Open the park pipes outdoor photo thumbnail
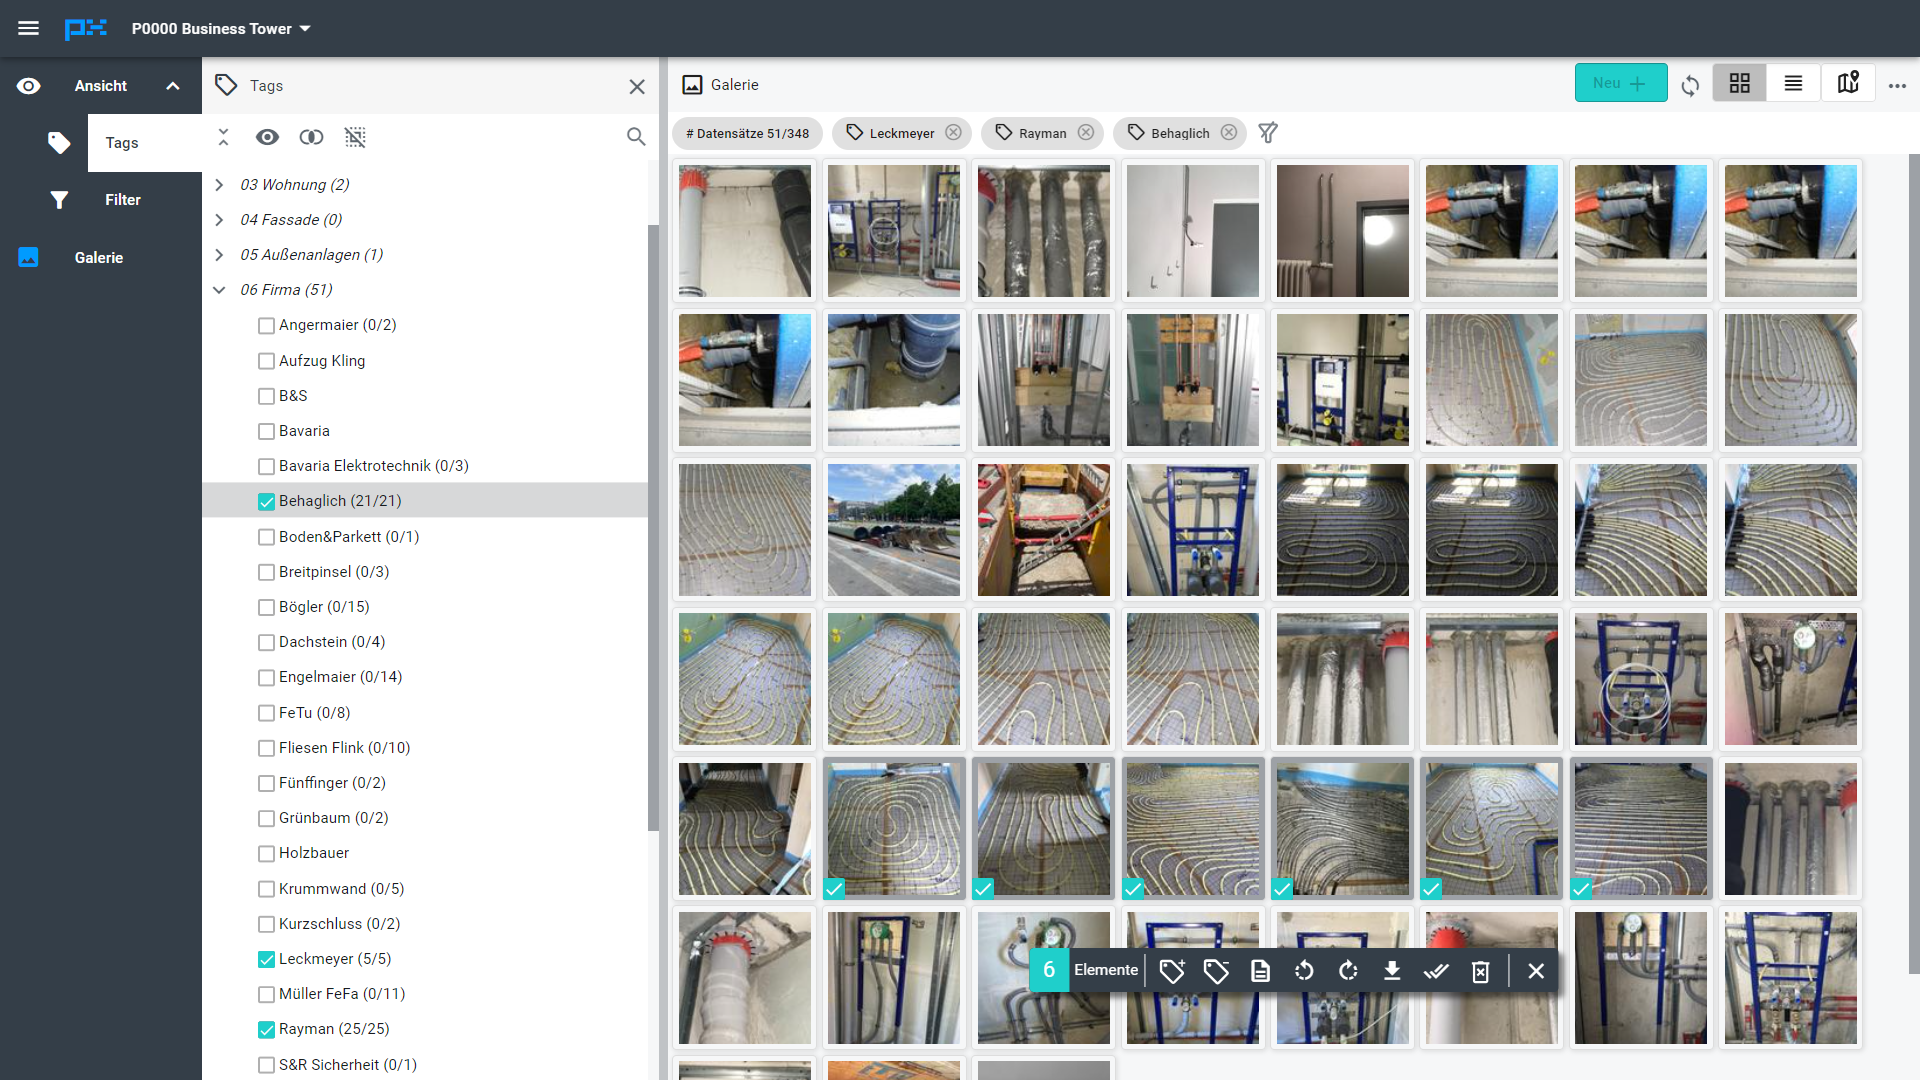This screenshot has width=1920, height=1080. coord(894,530)
